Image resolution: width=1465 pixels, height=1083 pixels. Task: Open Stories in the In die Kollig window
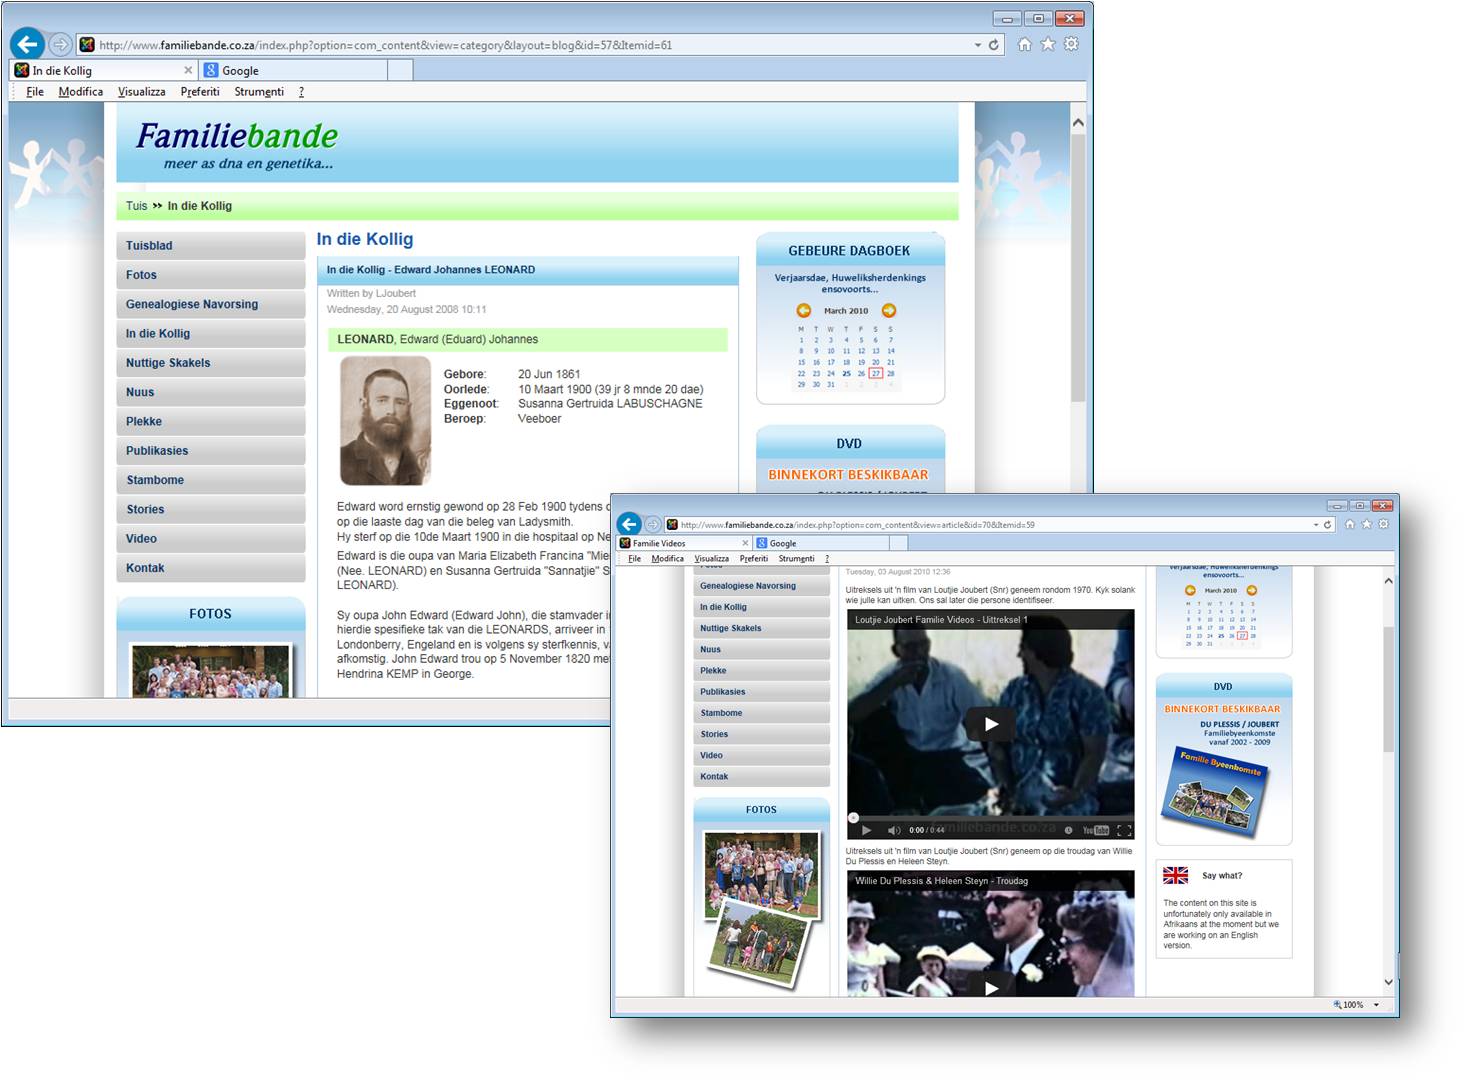coord(211,509)
